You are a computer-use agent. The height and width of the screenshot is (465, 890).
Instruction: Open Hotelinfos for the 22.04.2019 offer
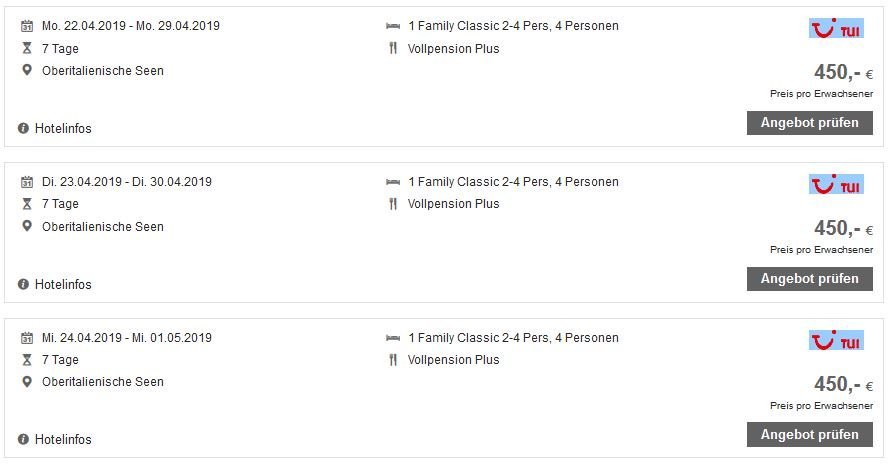63,128
